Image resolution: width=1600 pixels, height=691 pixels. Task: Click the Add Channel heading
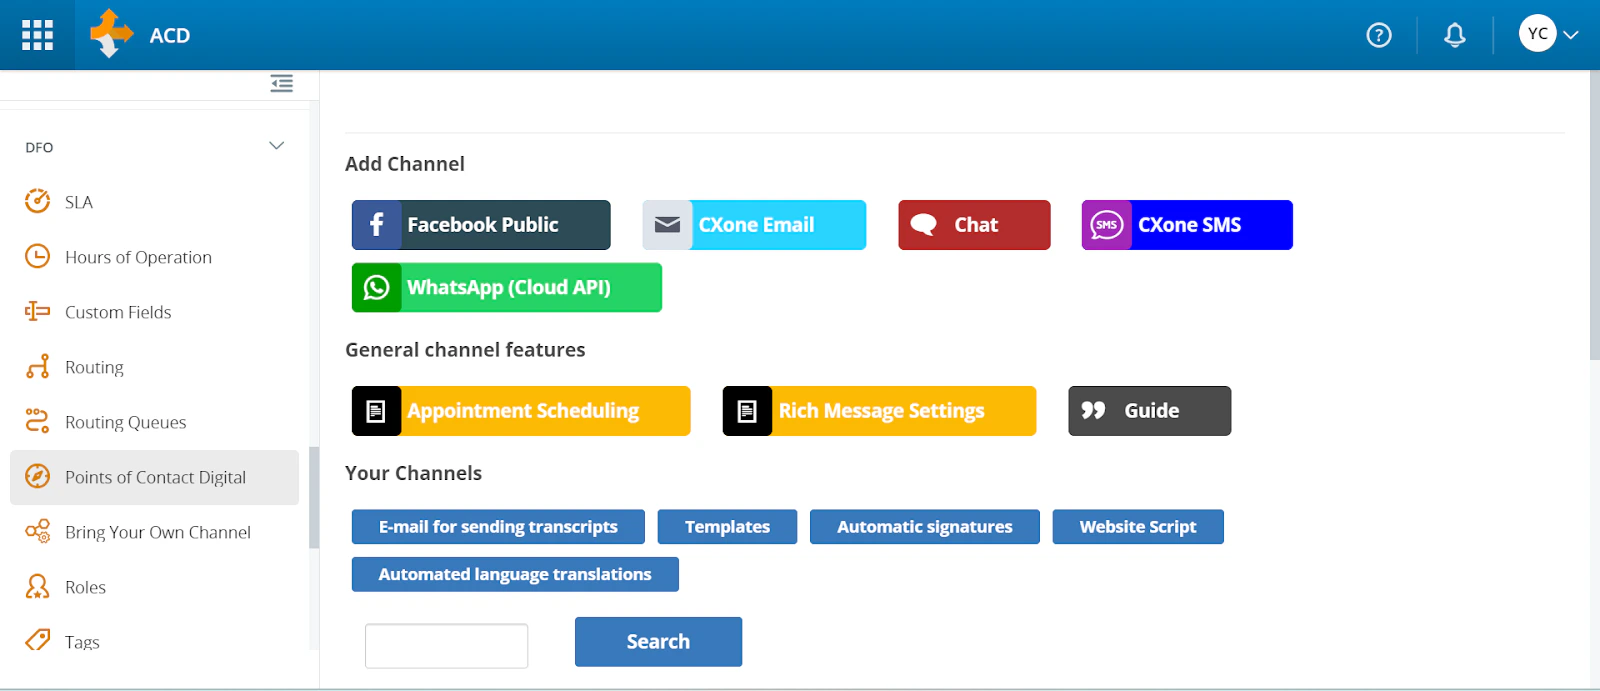405,164
